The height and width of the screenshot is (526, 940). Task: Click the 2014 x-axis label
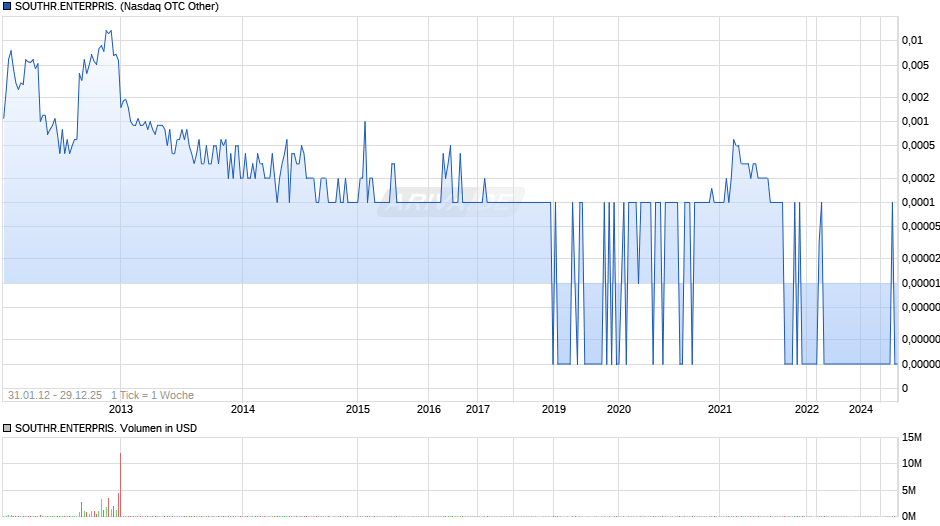click(x=243, y=409)
